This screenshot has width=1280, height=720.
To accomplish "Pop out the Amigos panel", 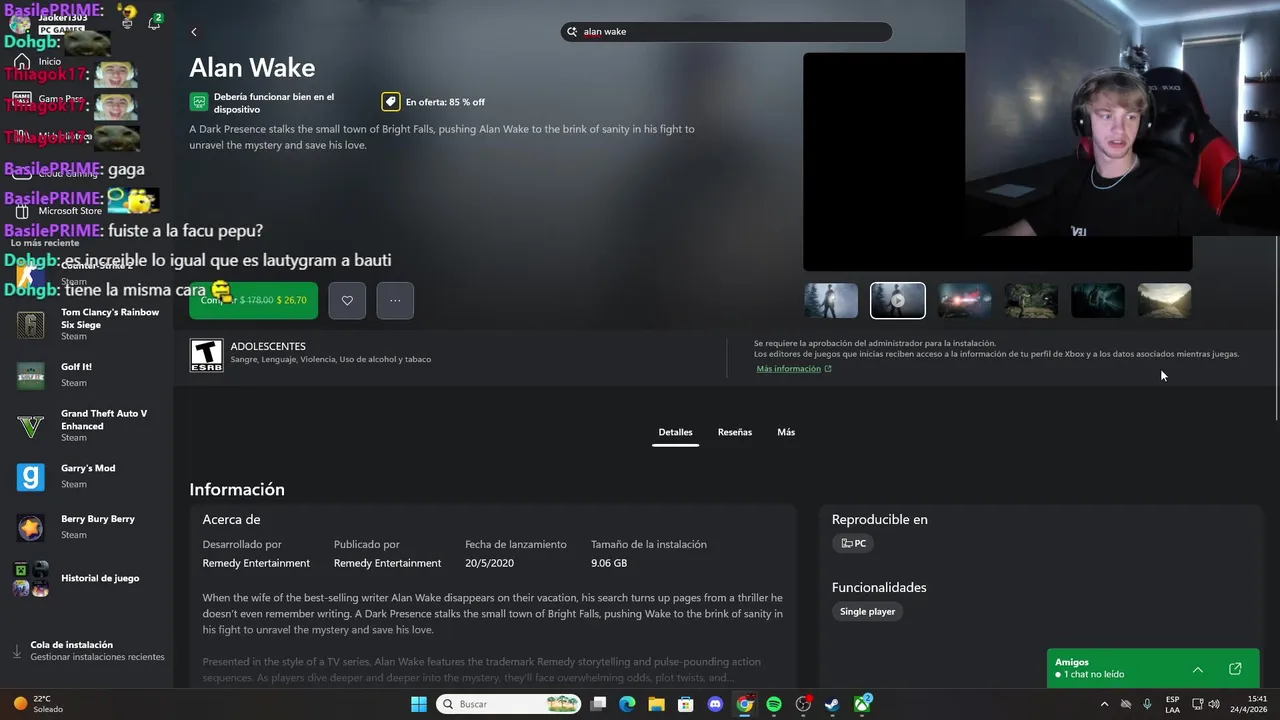I will coord(1235,669).
